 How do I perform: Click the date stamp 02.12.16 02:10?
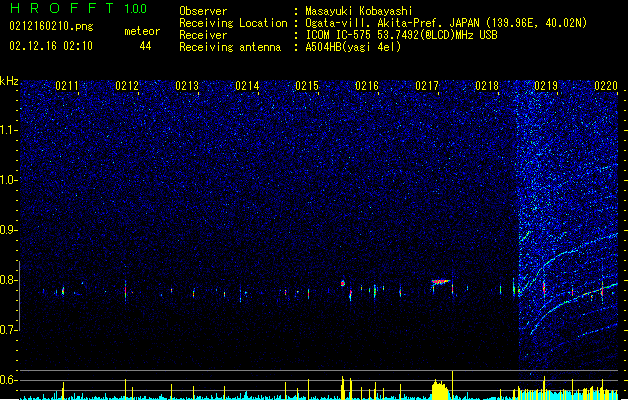pos(51,46)
